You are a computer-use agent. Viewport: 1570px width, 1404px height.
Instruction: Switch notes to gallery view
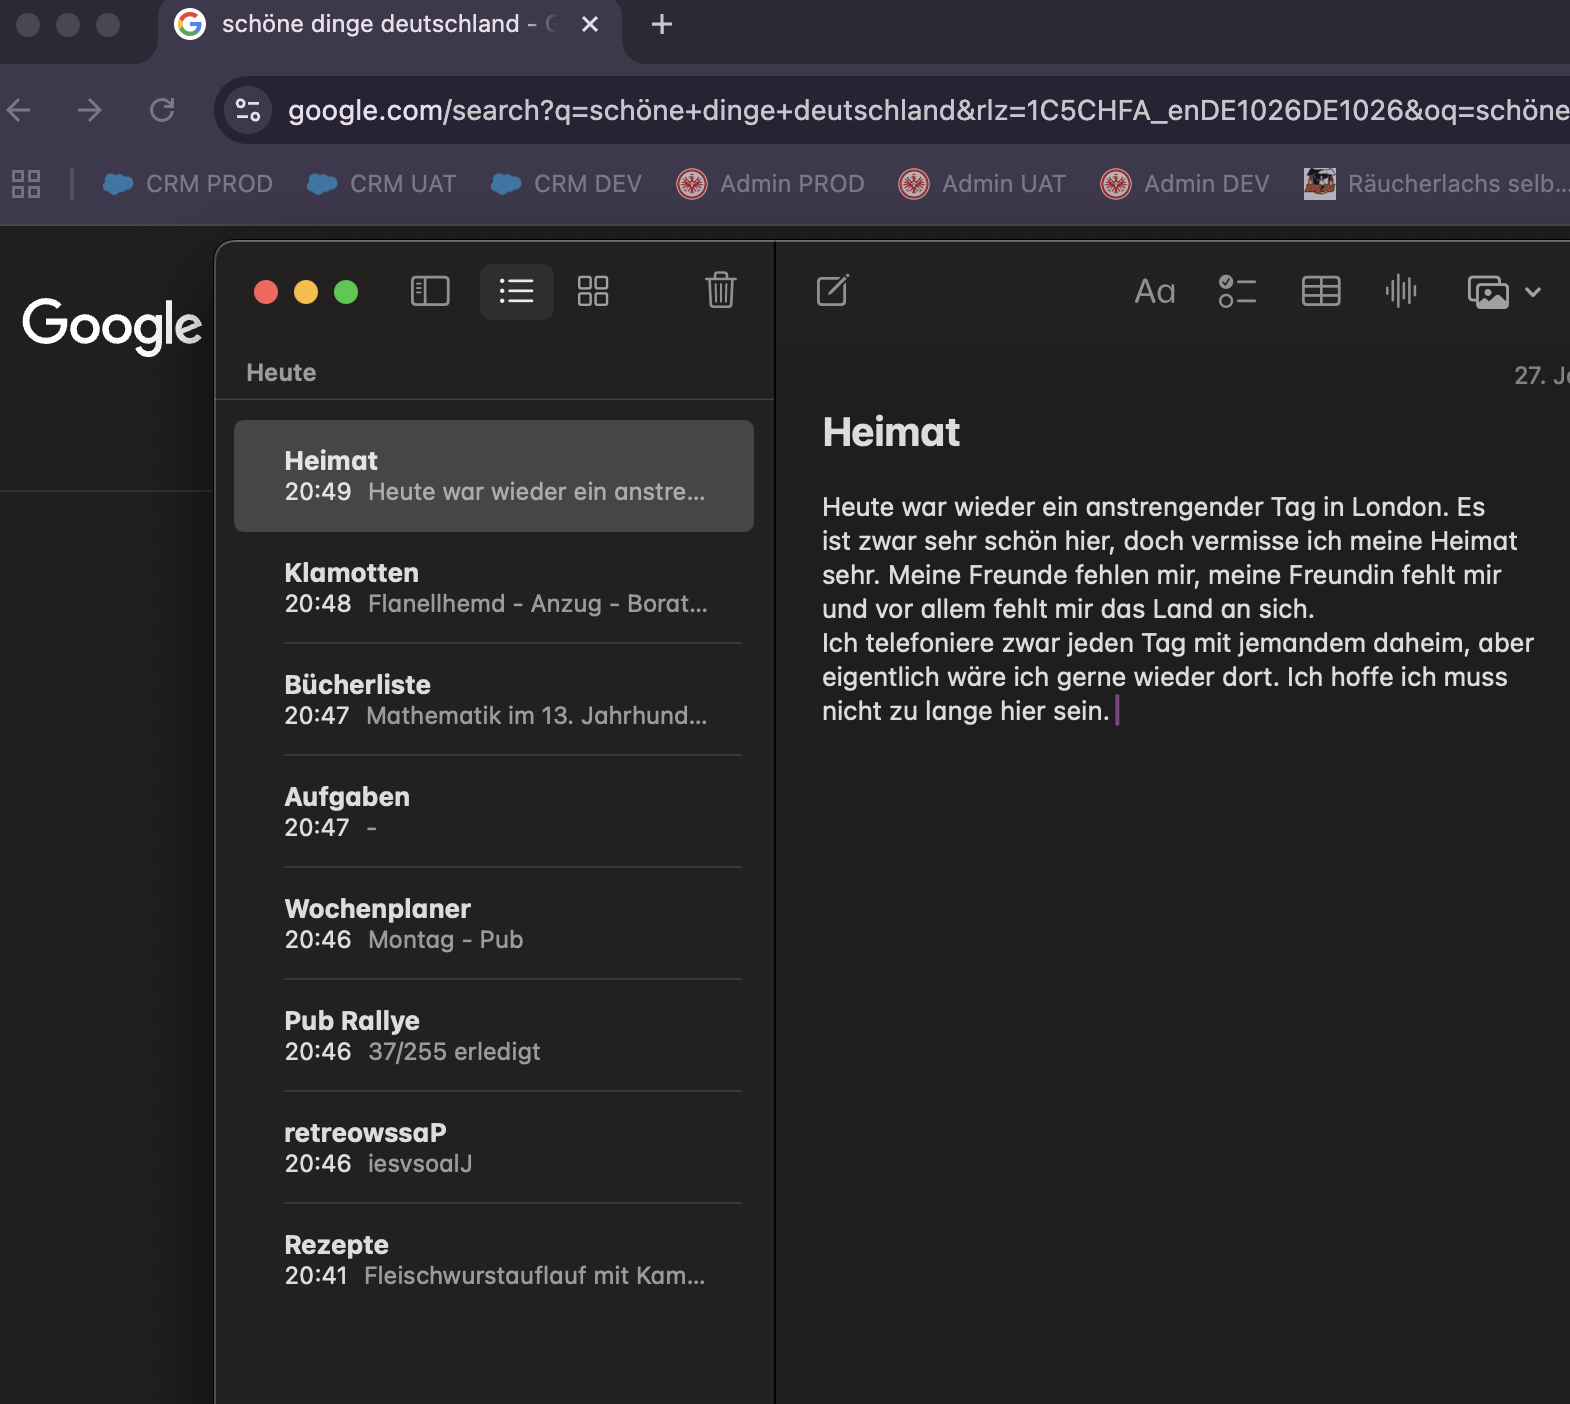[x=593, y=291]
